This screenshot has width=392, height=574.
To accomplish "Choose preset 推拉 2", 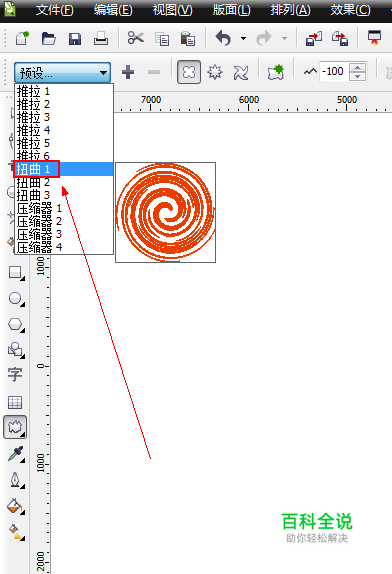I will click(x=64, y=104).
